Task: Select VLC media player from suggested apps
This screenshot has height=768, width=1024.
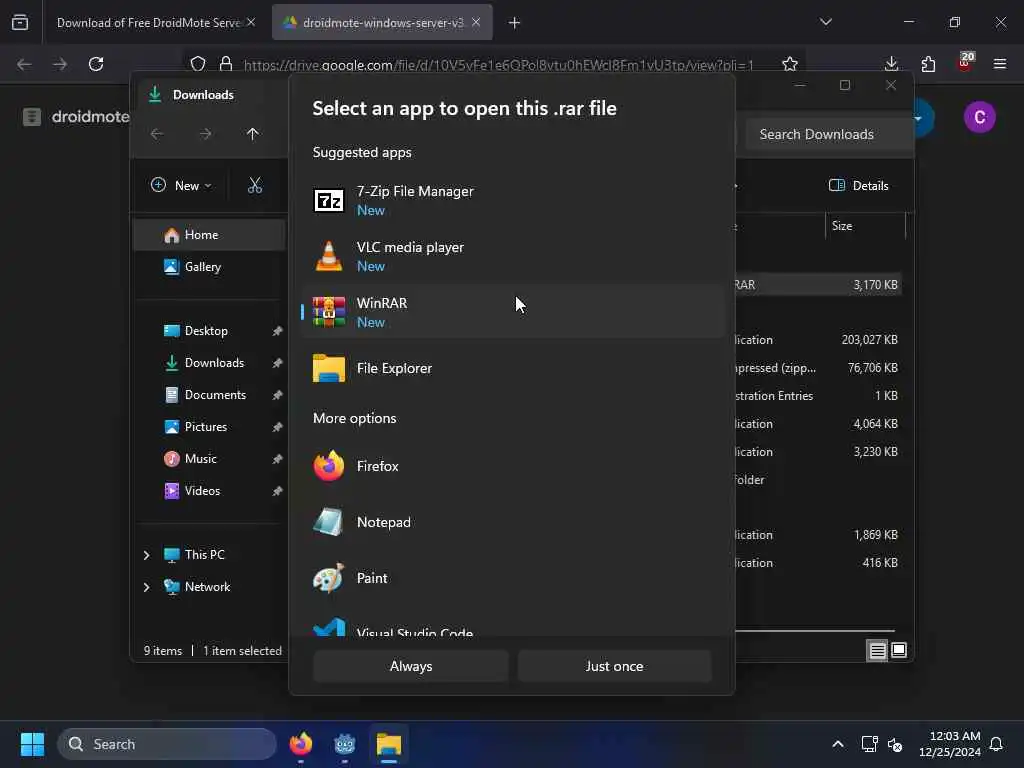Action: (513, 256)
